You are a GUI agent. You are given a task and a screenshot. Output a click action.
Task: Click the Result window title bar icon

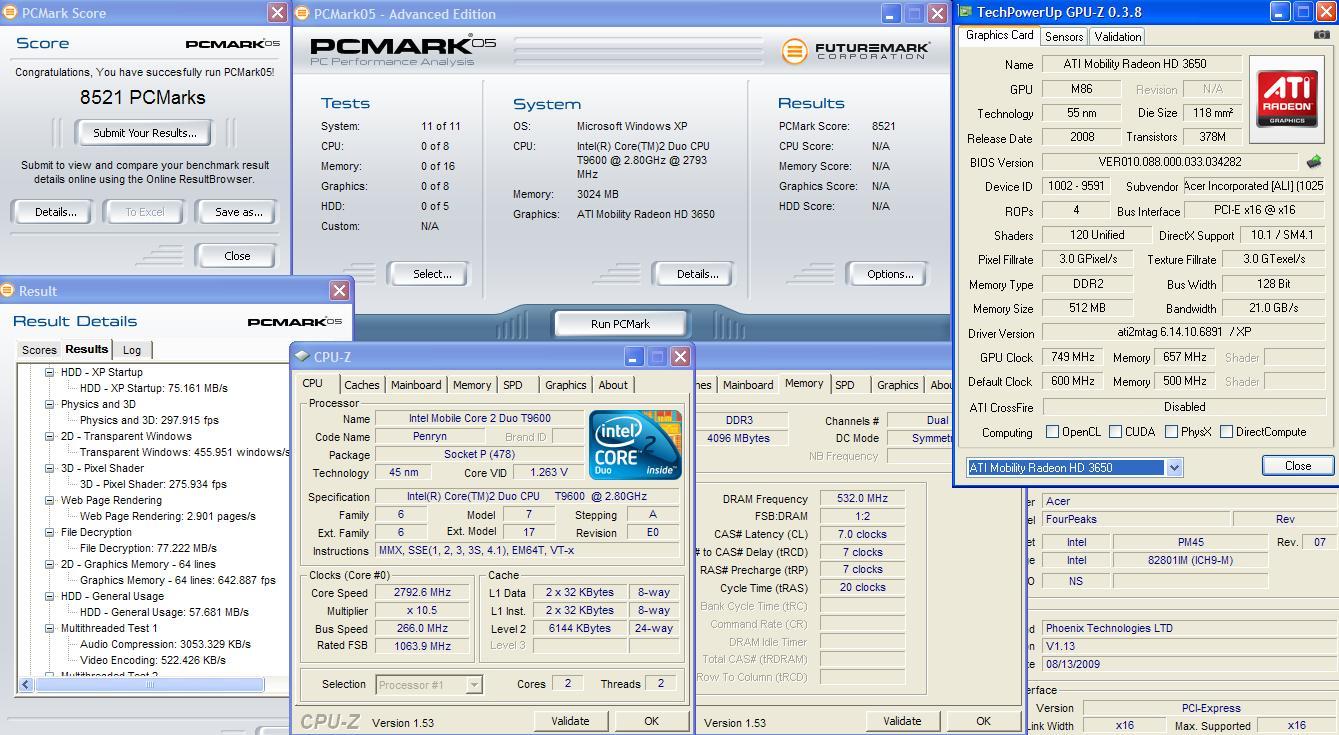tap(10, 291)
